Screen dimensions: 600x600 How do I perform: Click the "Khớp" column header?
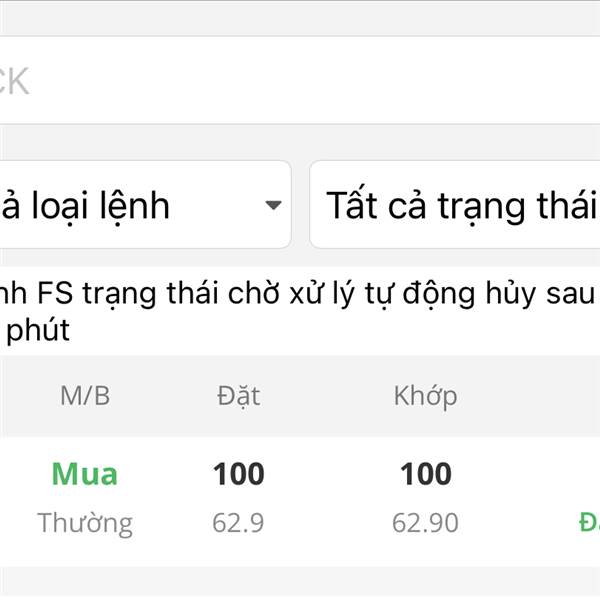(x=425, y=395)
